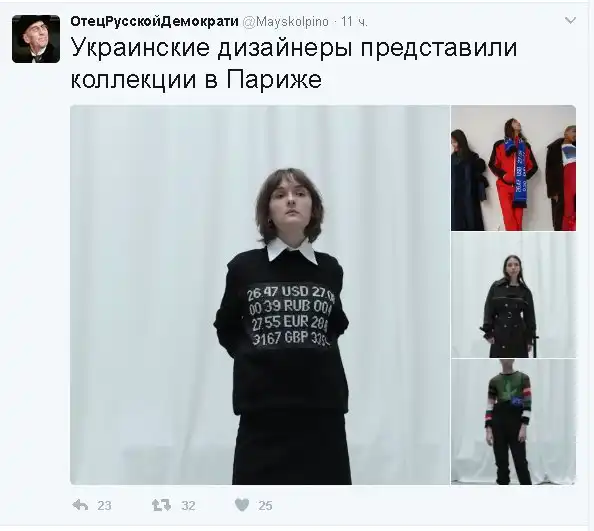Open the ОтецРусскойДемократи display name link
This screenshot has width=594, height=531.
155,22
